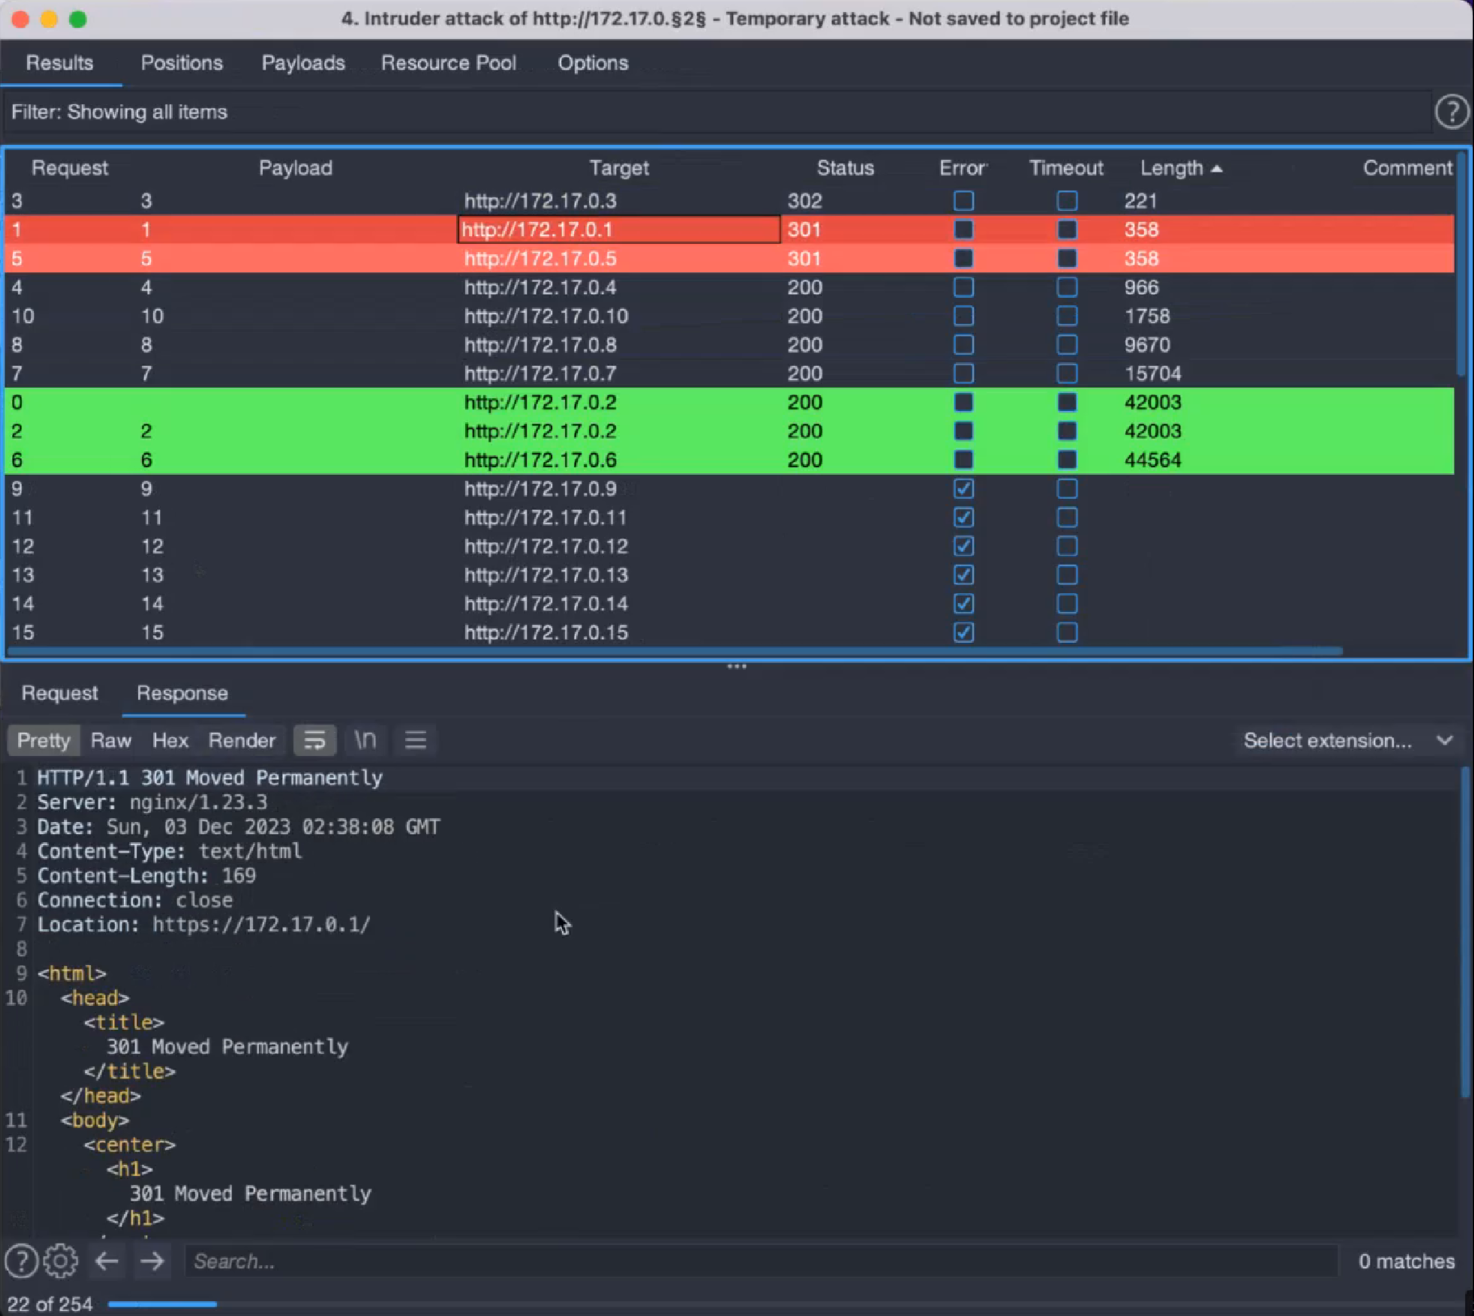Screen dimensions: 1474x1316
Task: Select the Render view button
Action: (242, 740)
